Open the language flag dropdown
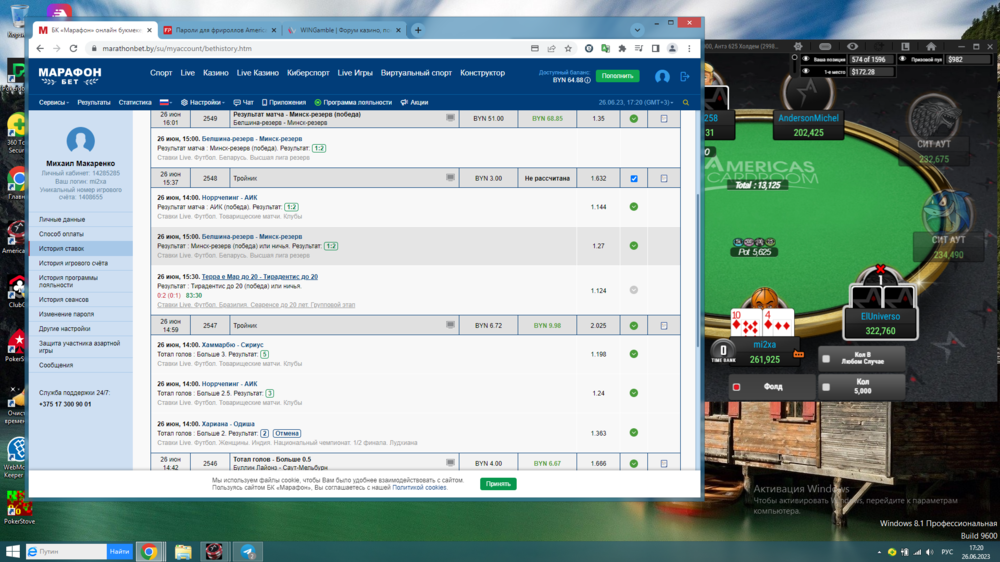The image size is (1000, 562). (165, 102)
